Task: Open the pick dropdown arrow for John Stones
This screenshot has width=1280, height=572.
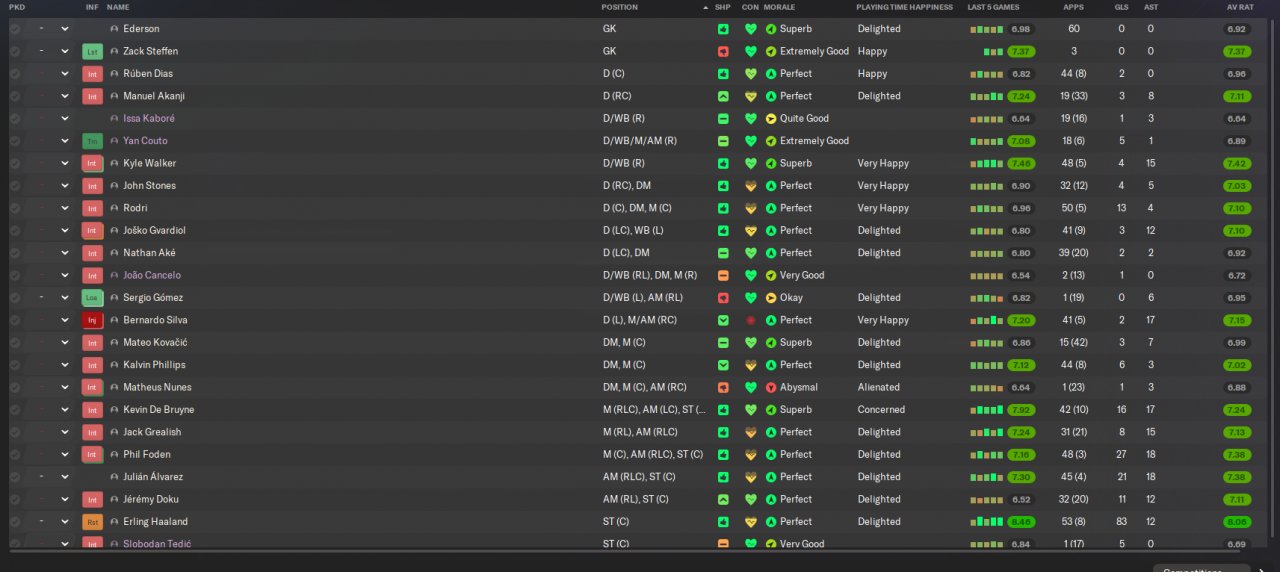Action: coord(65,186)
